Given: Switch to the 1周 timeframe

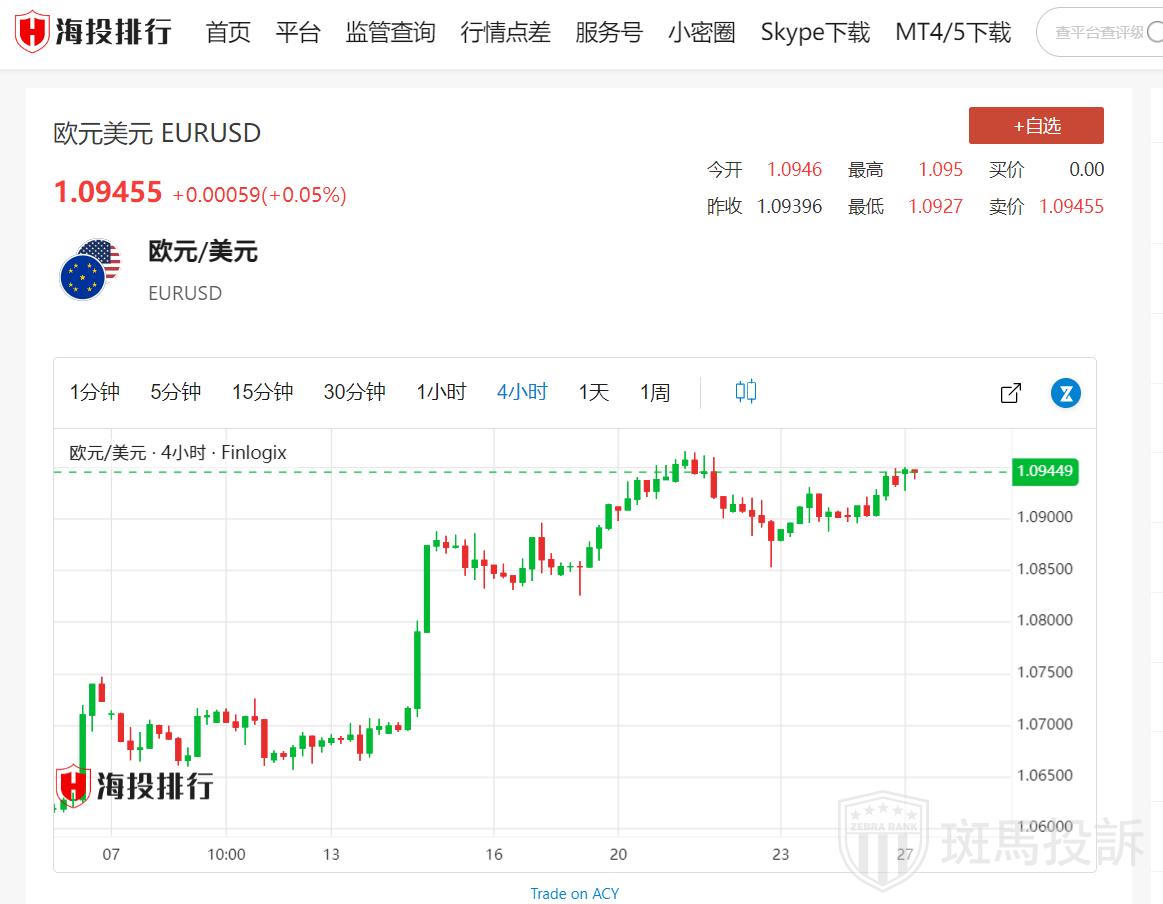Looking at the screenshot, I should [x=655, y=392].
